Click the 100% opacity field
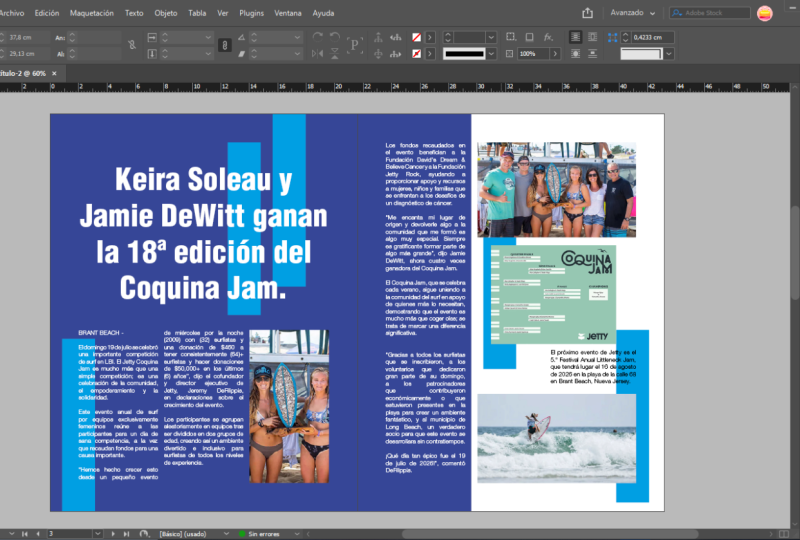This screenshot has width=800, height=540. point(534,54)
